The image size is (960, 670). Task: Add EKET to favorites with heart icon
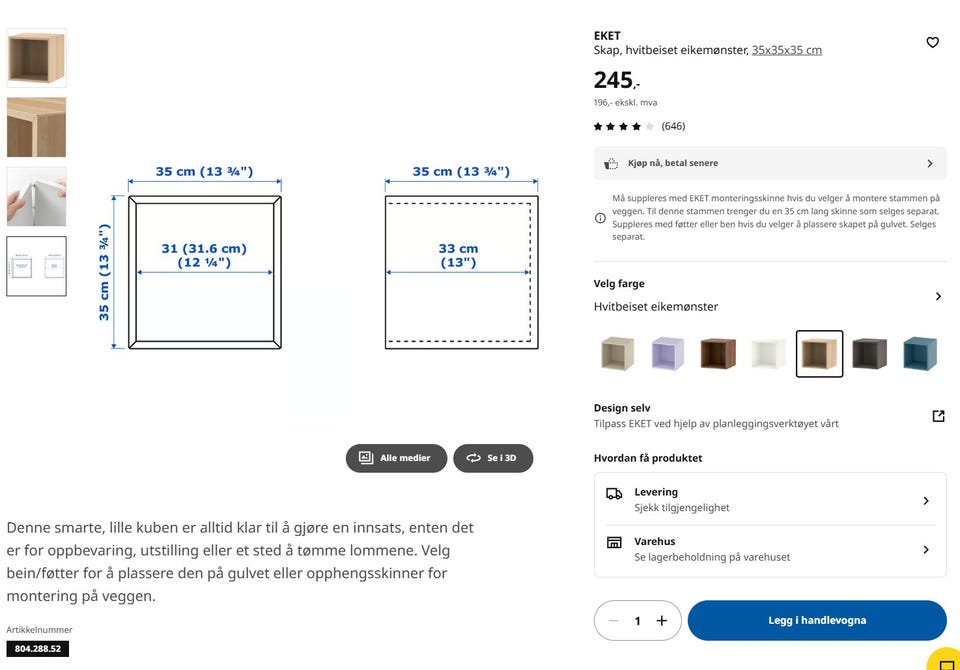(x=932, y=42)
